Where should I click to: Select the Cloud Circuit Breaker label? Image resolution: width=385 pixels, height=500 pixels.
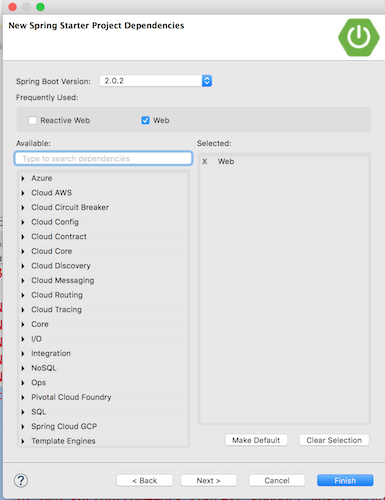tap(70, 207)
